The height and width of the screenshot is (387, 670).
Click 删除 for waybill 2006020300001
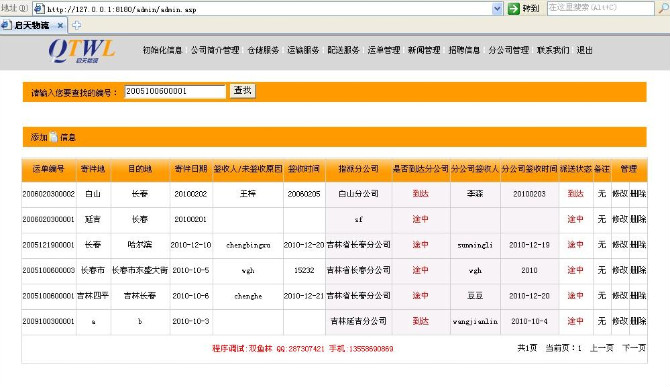(638, 219)
